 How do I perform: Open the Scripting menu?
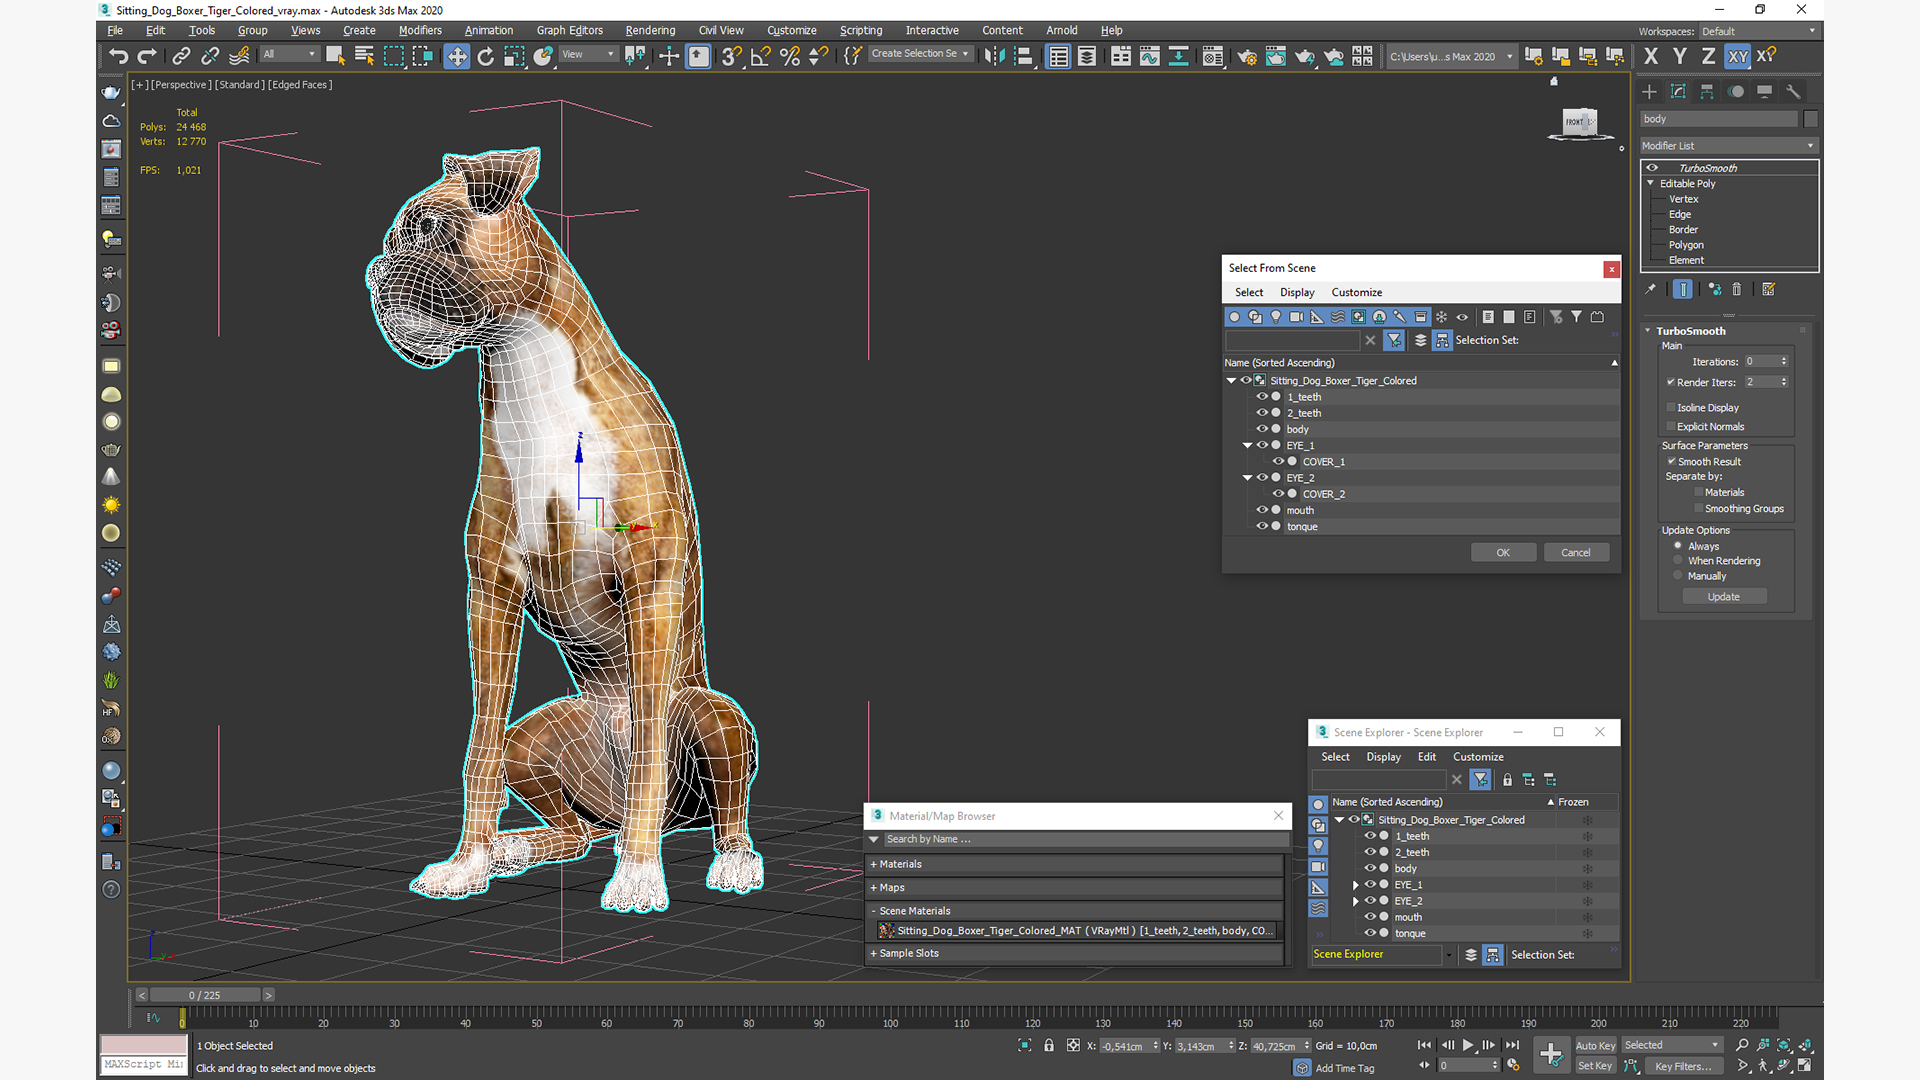click(x=861, y=31)
